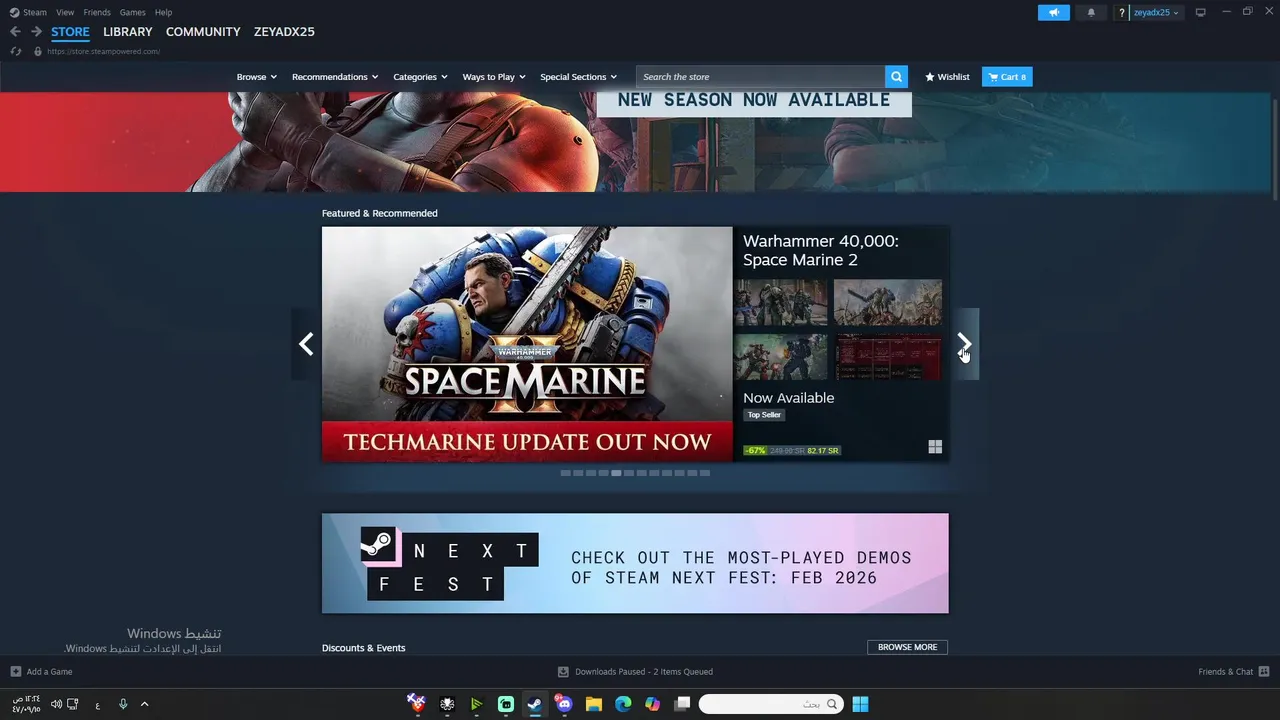Click the Space Marine Techmarine Update capsule image
This screenshot has height=720, width=1280.
tap(527, 344)
